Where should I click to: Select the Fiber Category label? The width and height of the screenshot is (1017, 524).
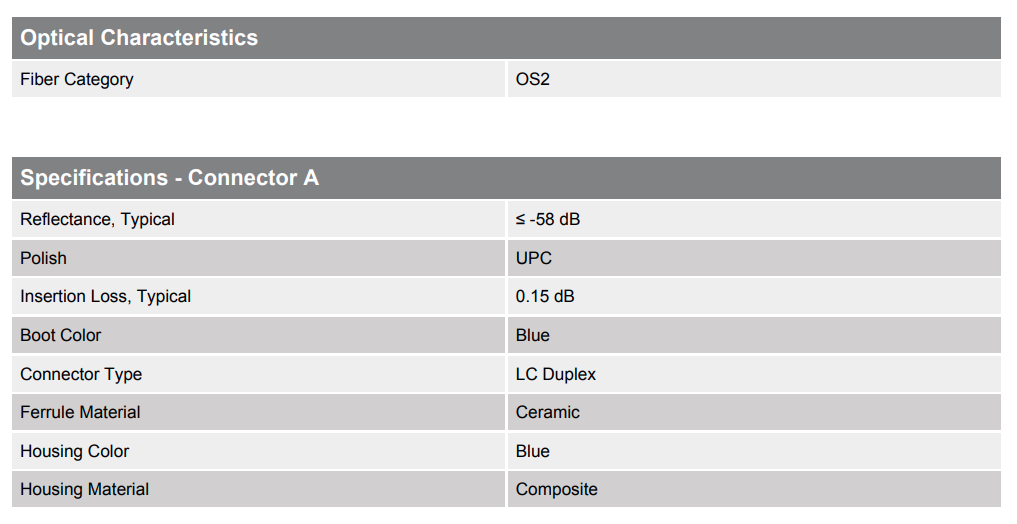click(76, 79)
